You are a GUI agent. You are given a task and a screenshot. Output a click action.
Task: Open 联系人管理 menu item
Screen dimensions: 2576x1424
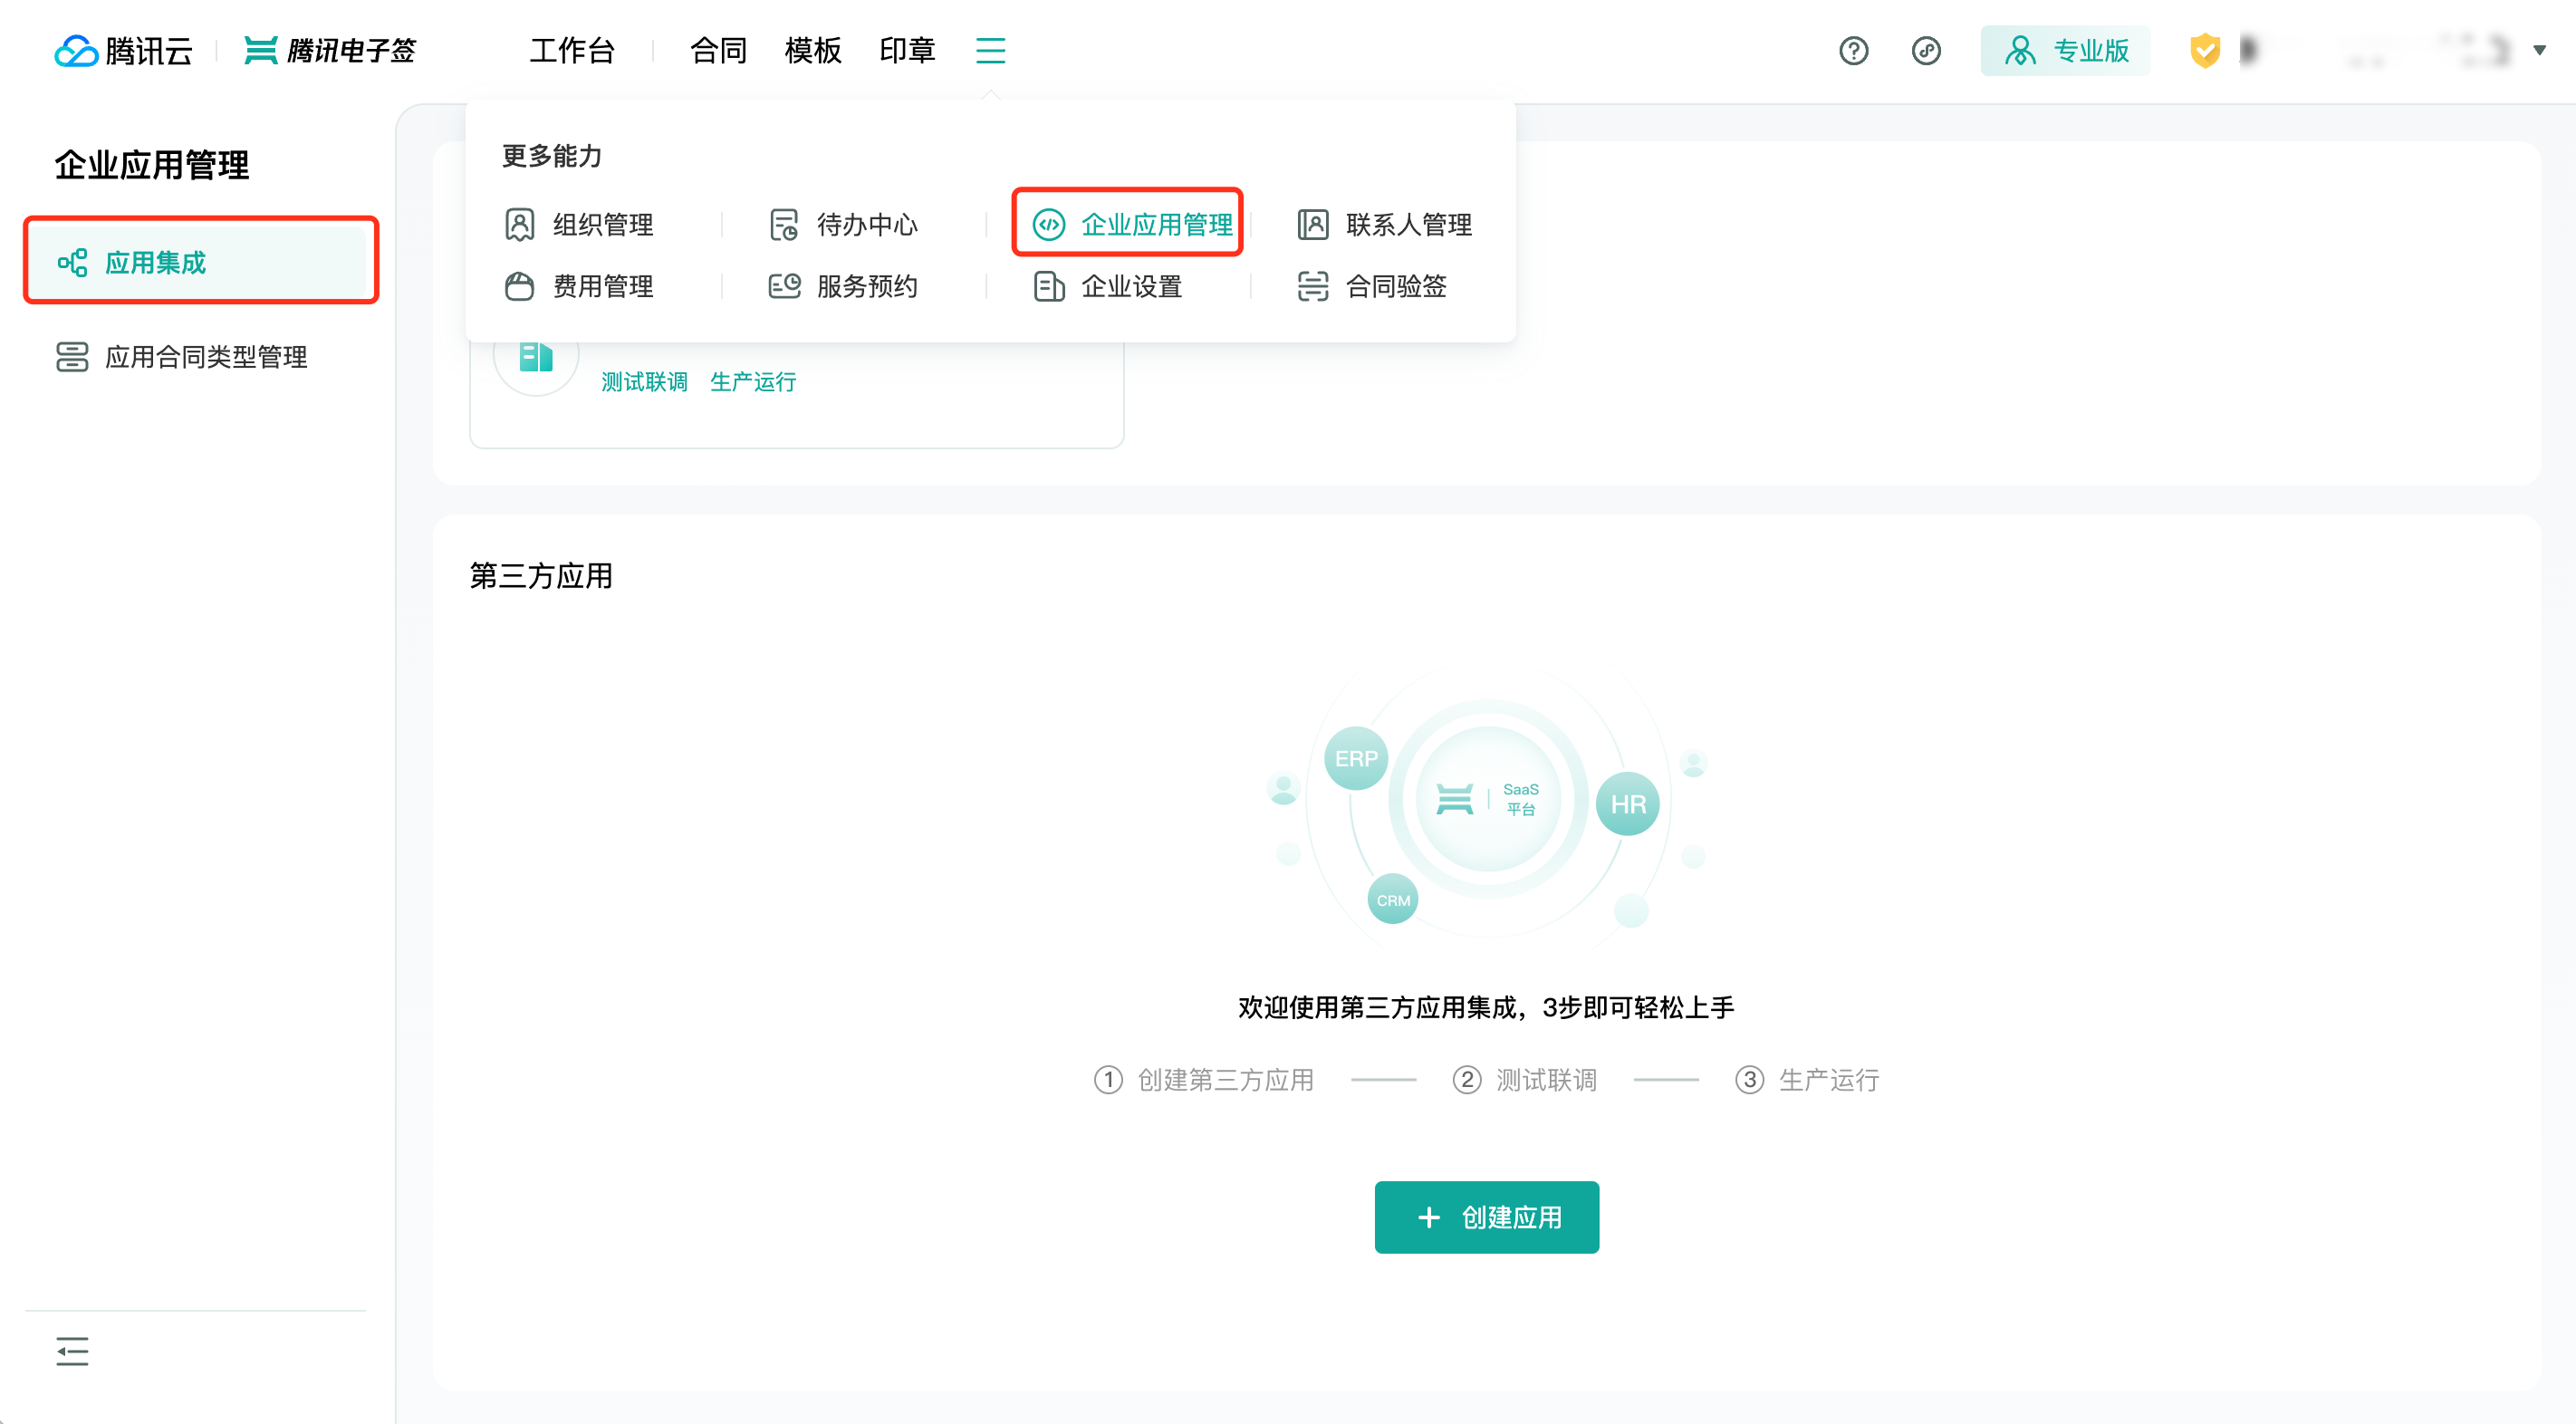coord(1384,224)
